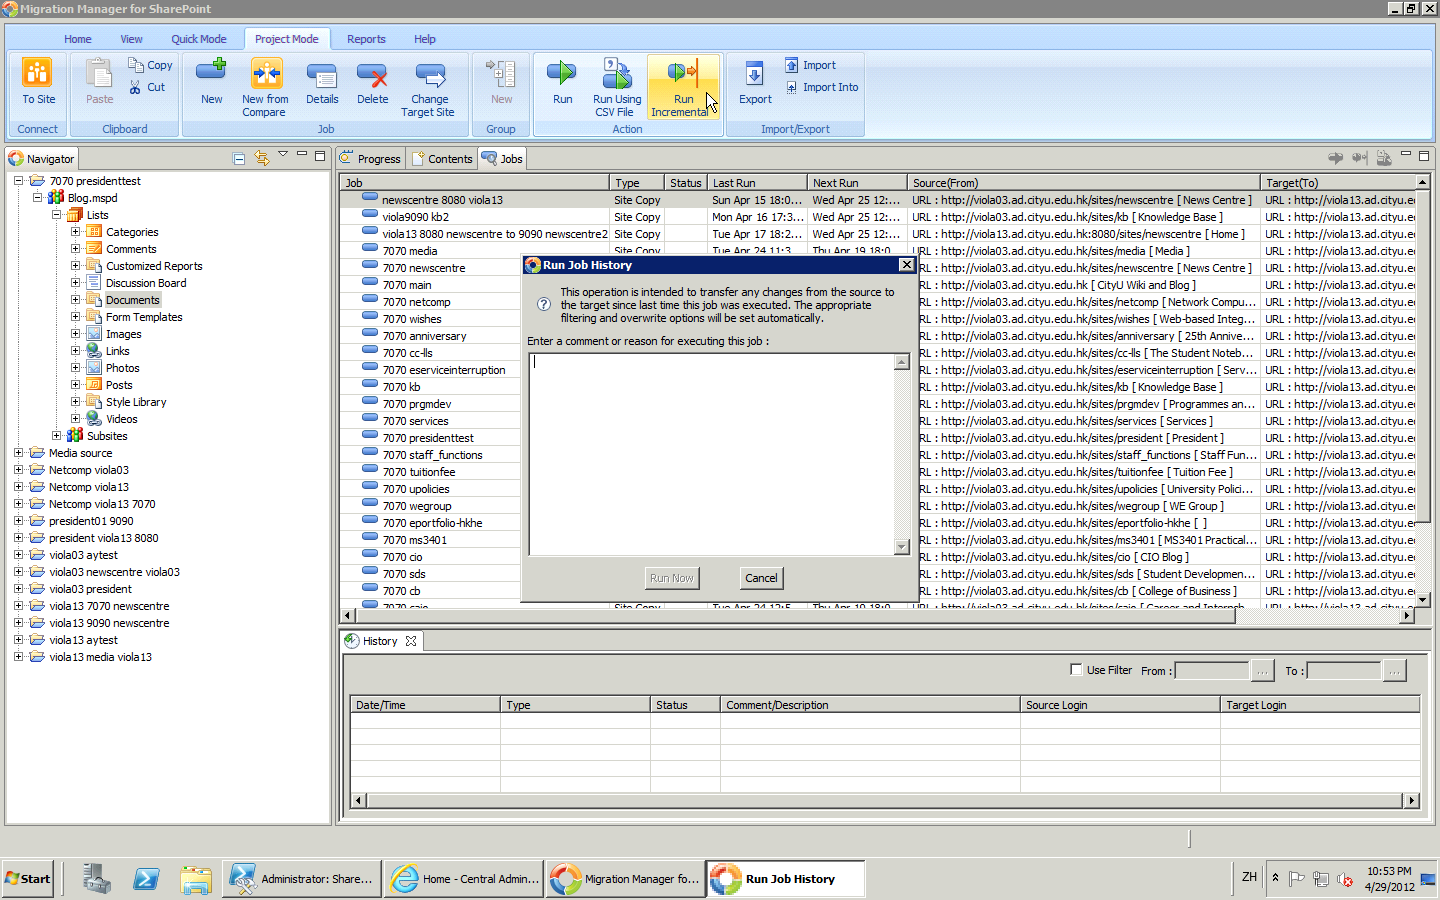Switch to Quick Mode tab
This screenshot has height=900, width=1440.
tap(198, 39)
